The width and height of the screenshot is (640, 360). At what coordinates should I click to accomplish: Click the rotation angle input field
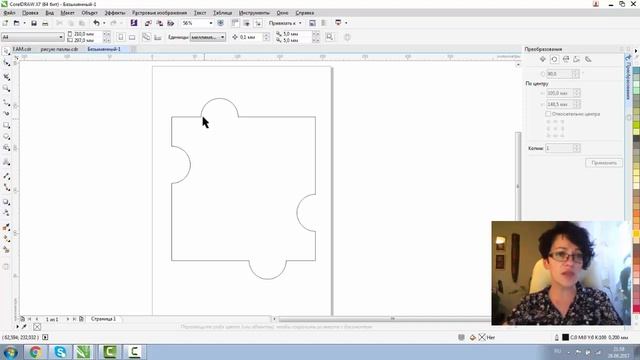pyautogui.click(x=559, y=74)
